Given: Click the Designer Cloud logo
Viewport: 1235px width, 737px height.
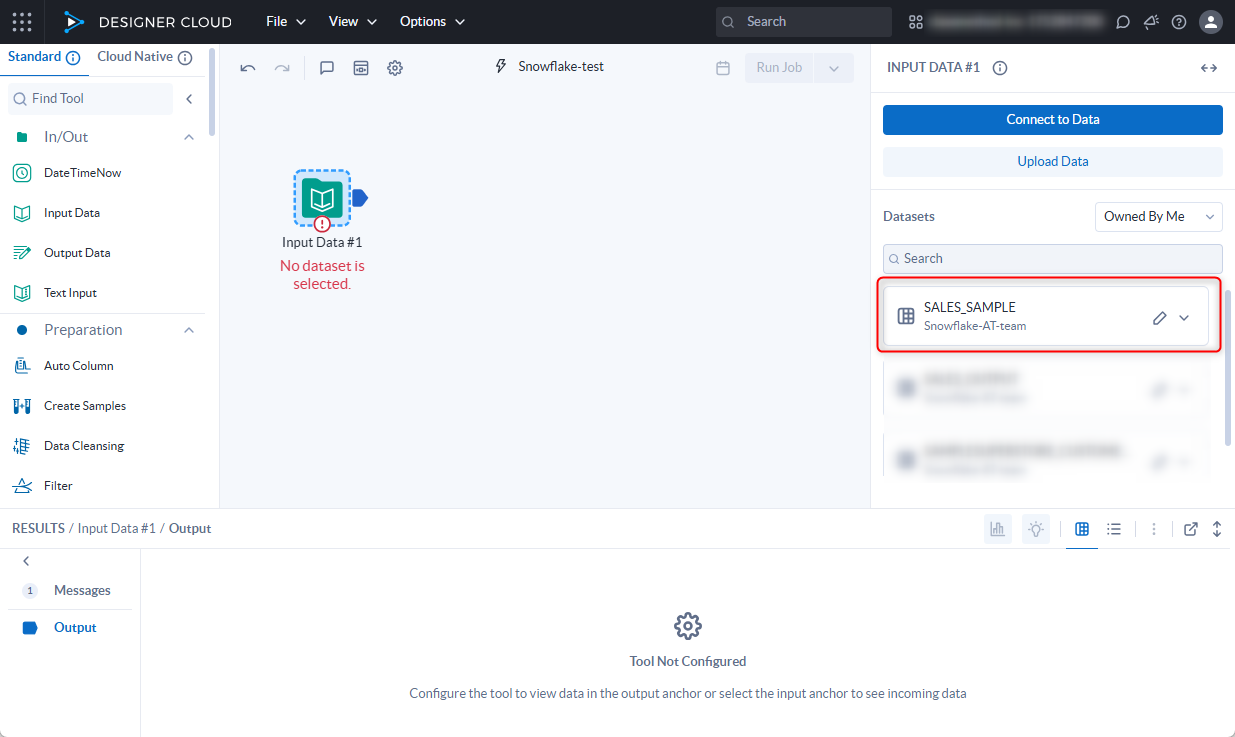Looking at the screenshot, I should pos(147,22).
